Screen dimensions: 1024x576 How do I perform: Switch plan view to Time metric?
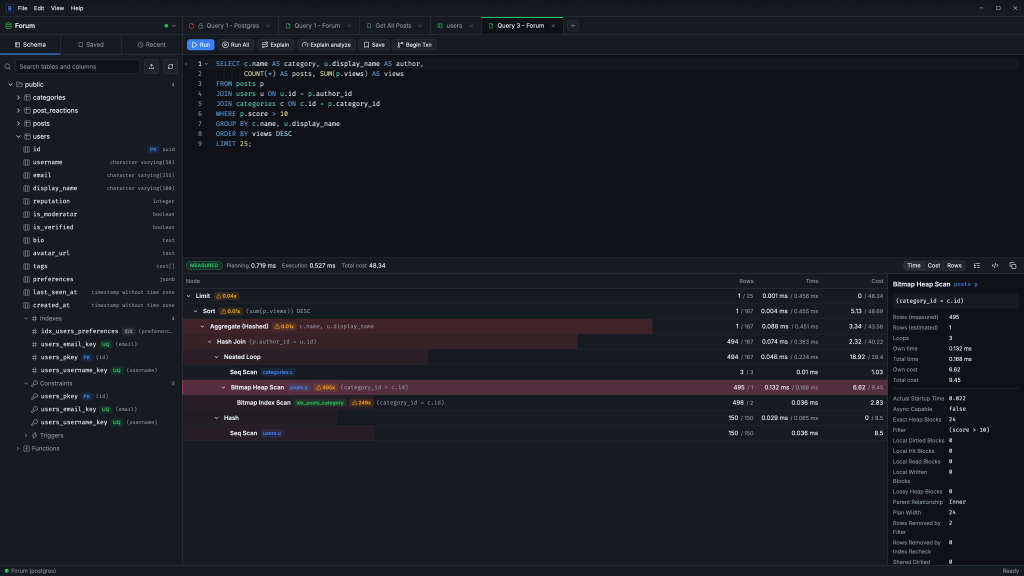click(x=914, y=266)
